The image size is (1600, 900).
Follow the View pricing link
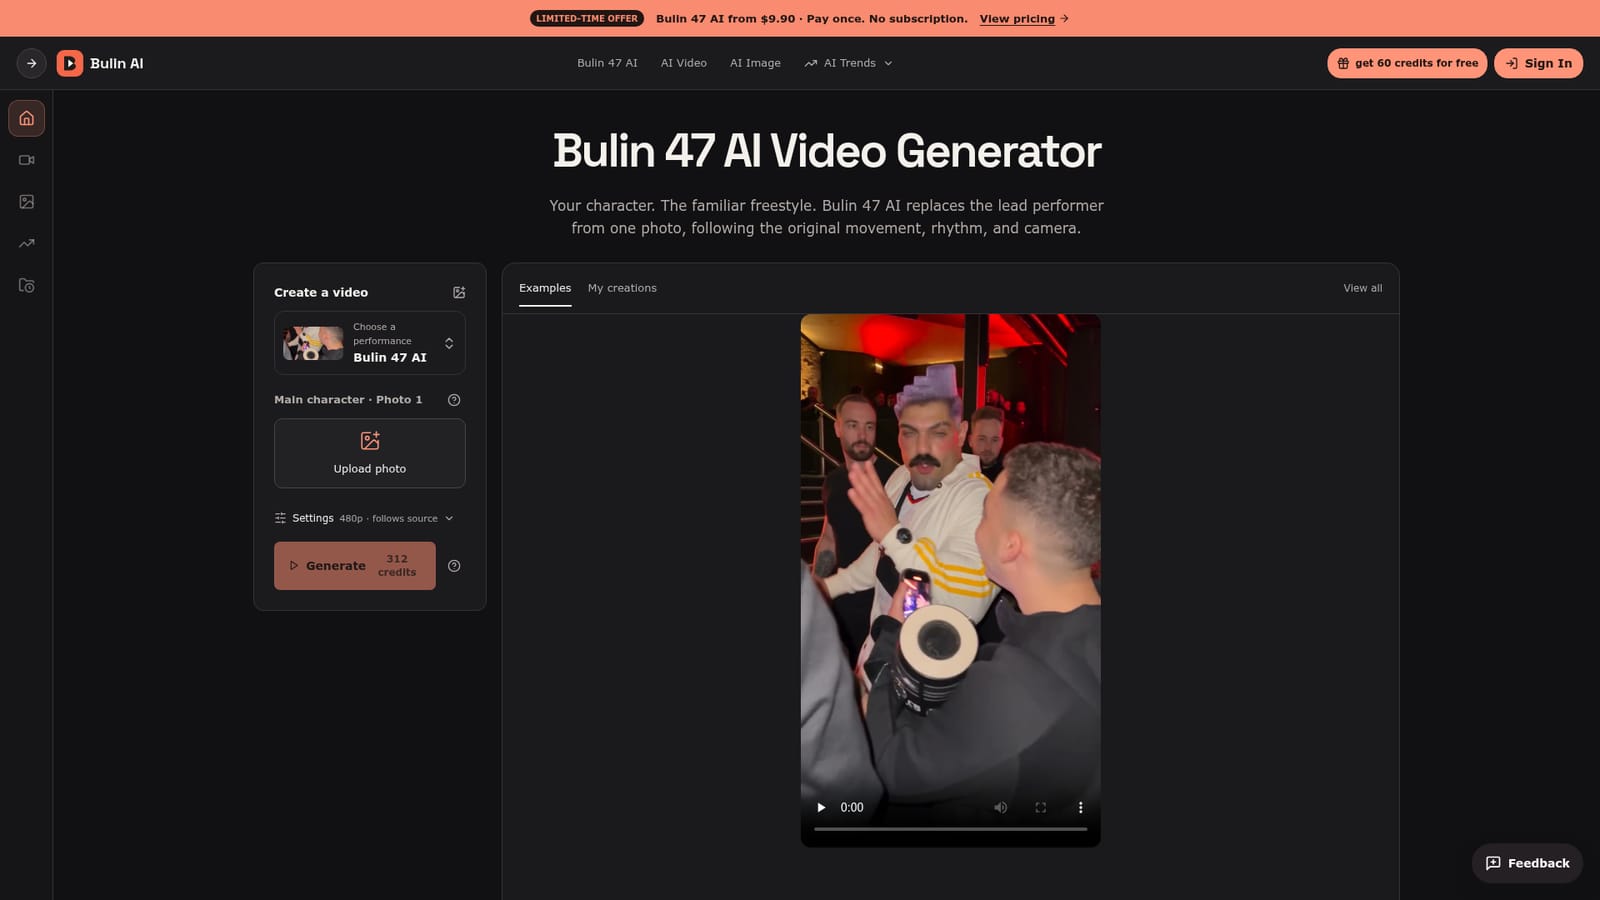tap(1024, 19)
